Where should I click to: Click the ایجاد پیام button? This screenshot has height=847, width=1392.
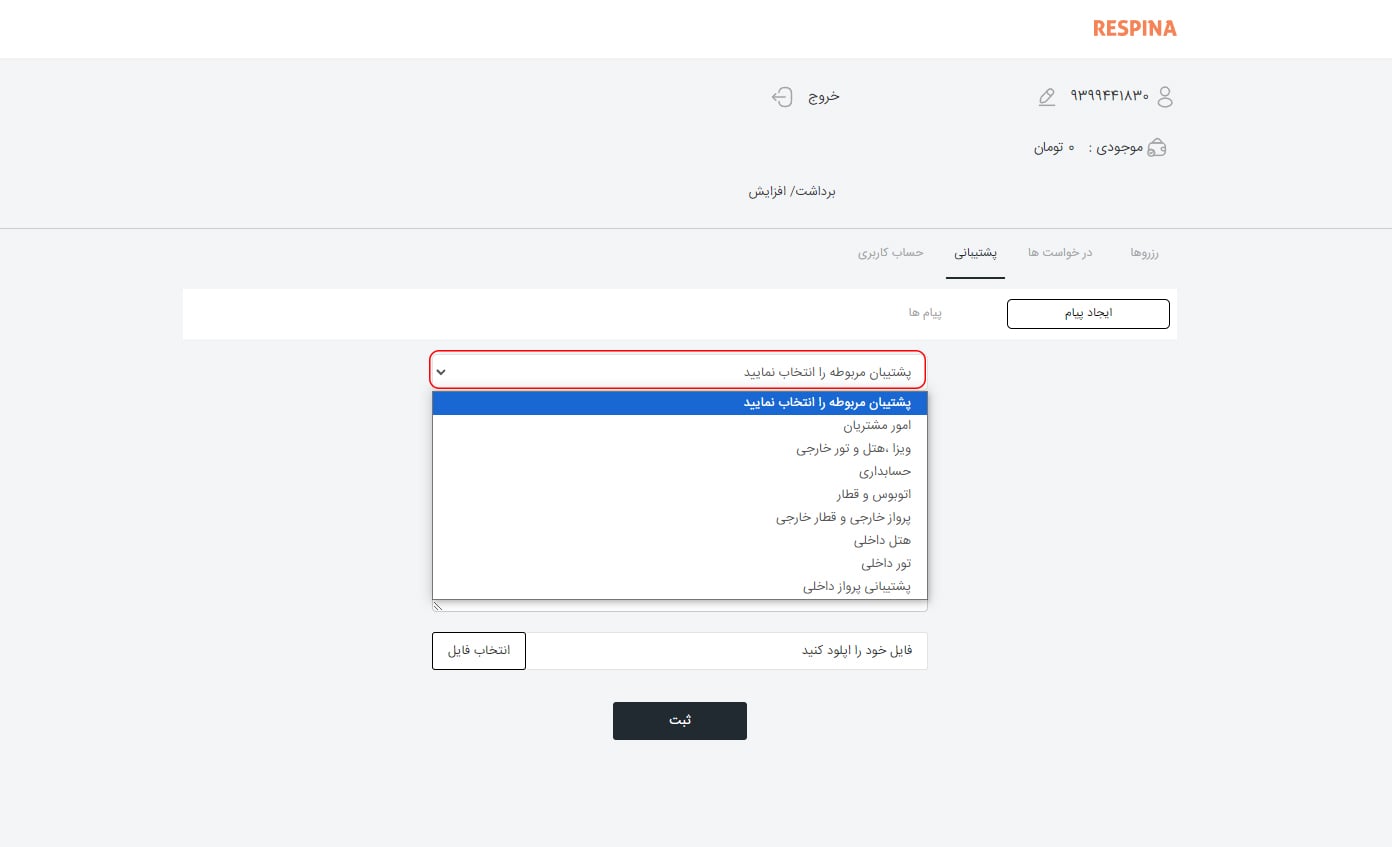(1088, 313)
